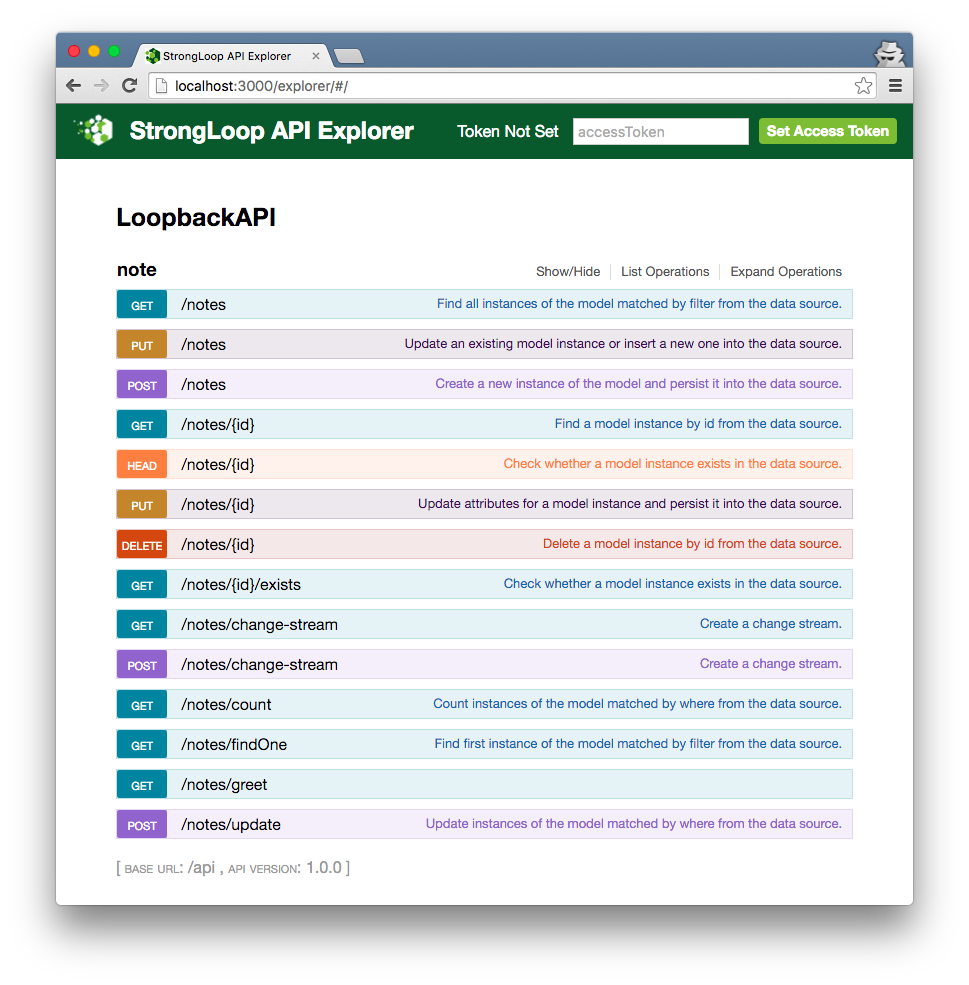Click the GET badge for /notes/findOne

pyautogui.click(x=142, y=745)
